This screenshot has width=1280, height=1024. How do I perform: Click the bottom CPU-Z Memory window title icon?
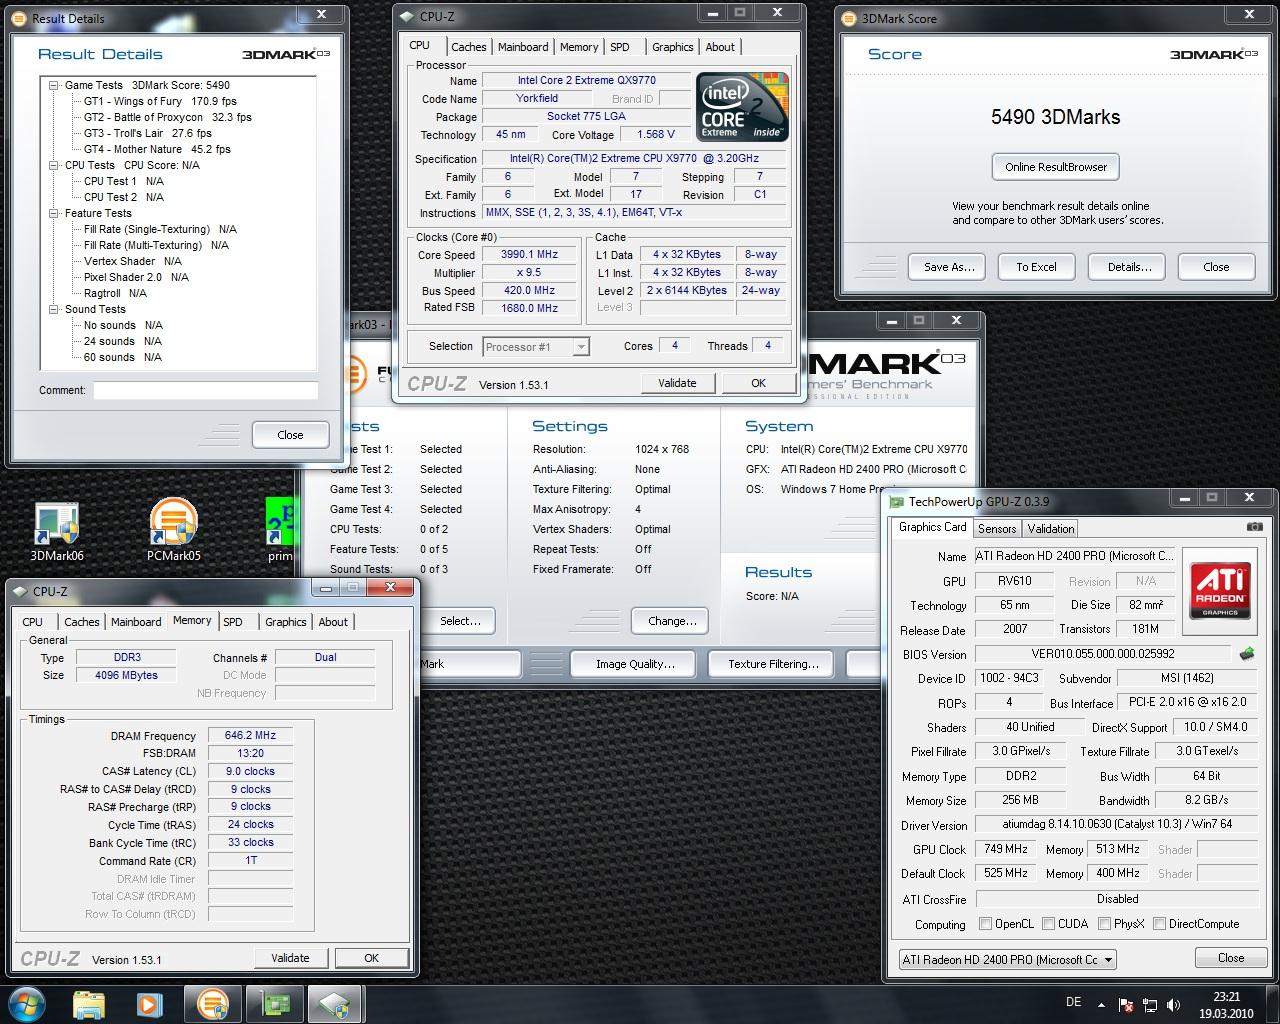coord(21,591)
